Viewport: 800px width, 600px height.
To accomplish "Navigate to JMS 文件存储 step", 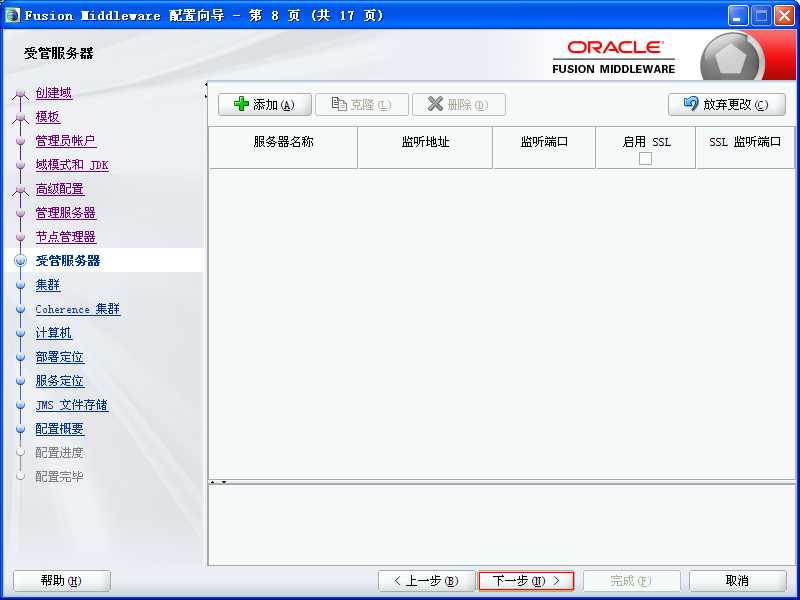I will click(72, 405).
